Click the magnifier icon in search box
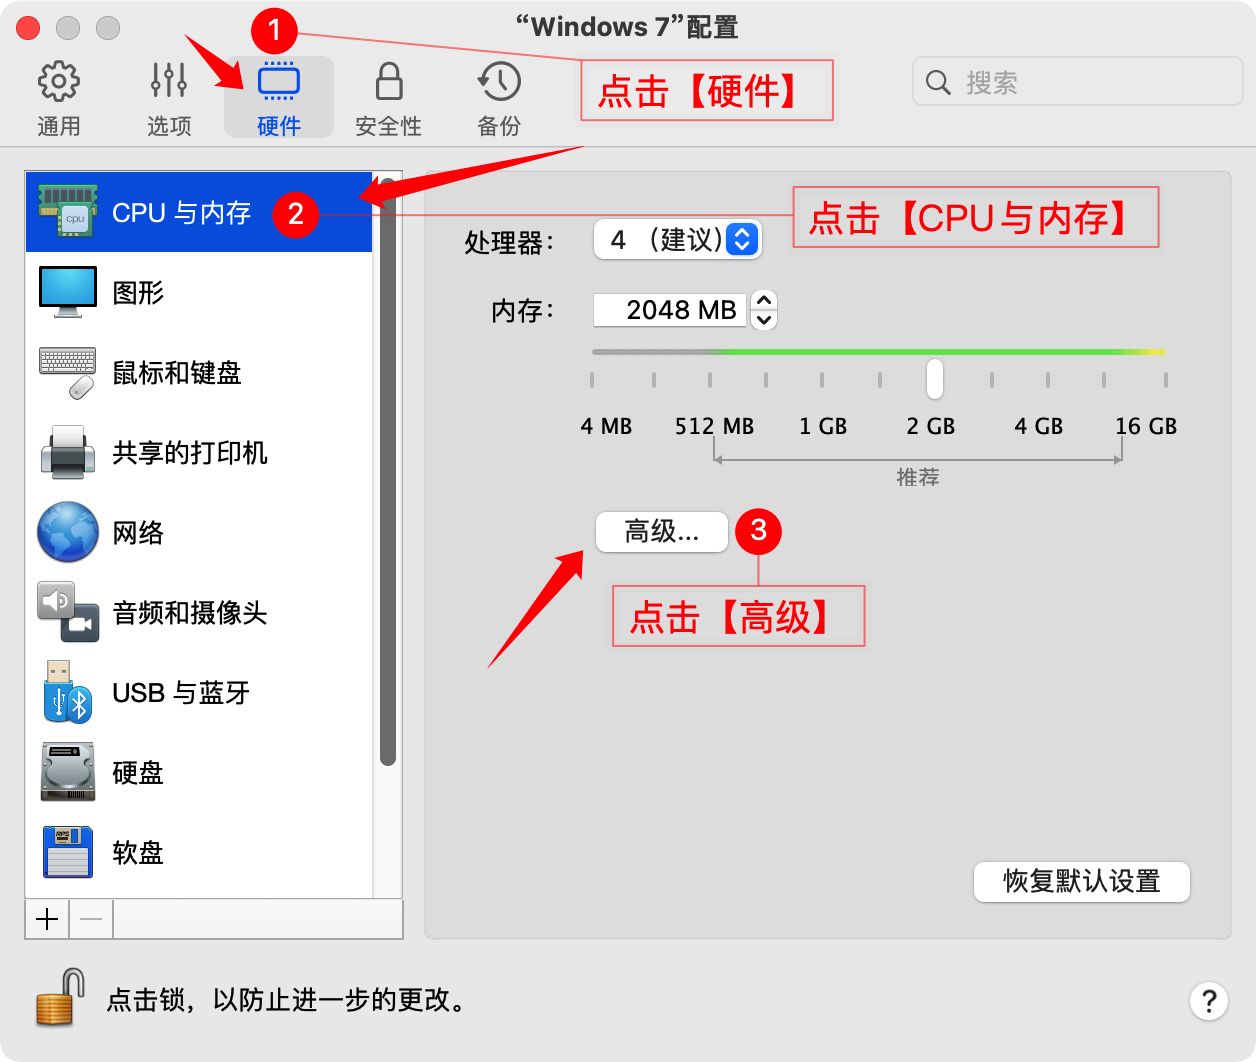 click(938, 82)
